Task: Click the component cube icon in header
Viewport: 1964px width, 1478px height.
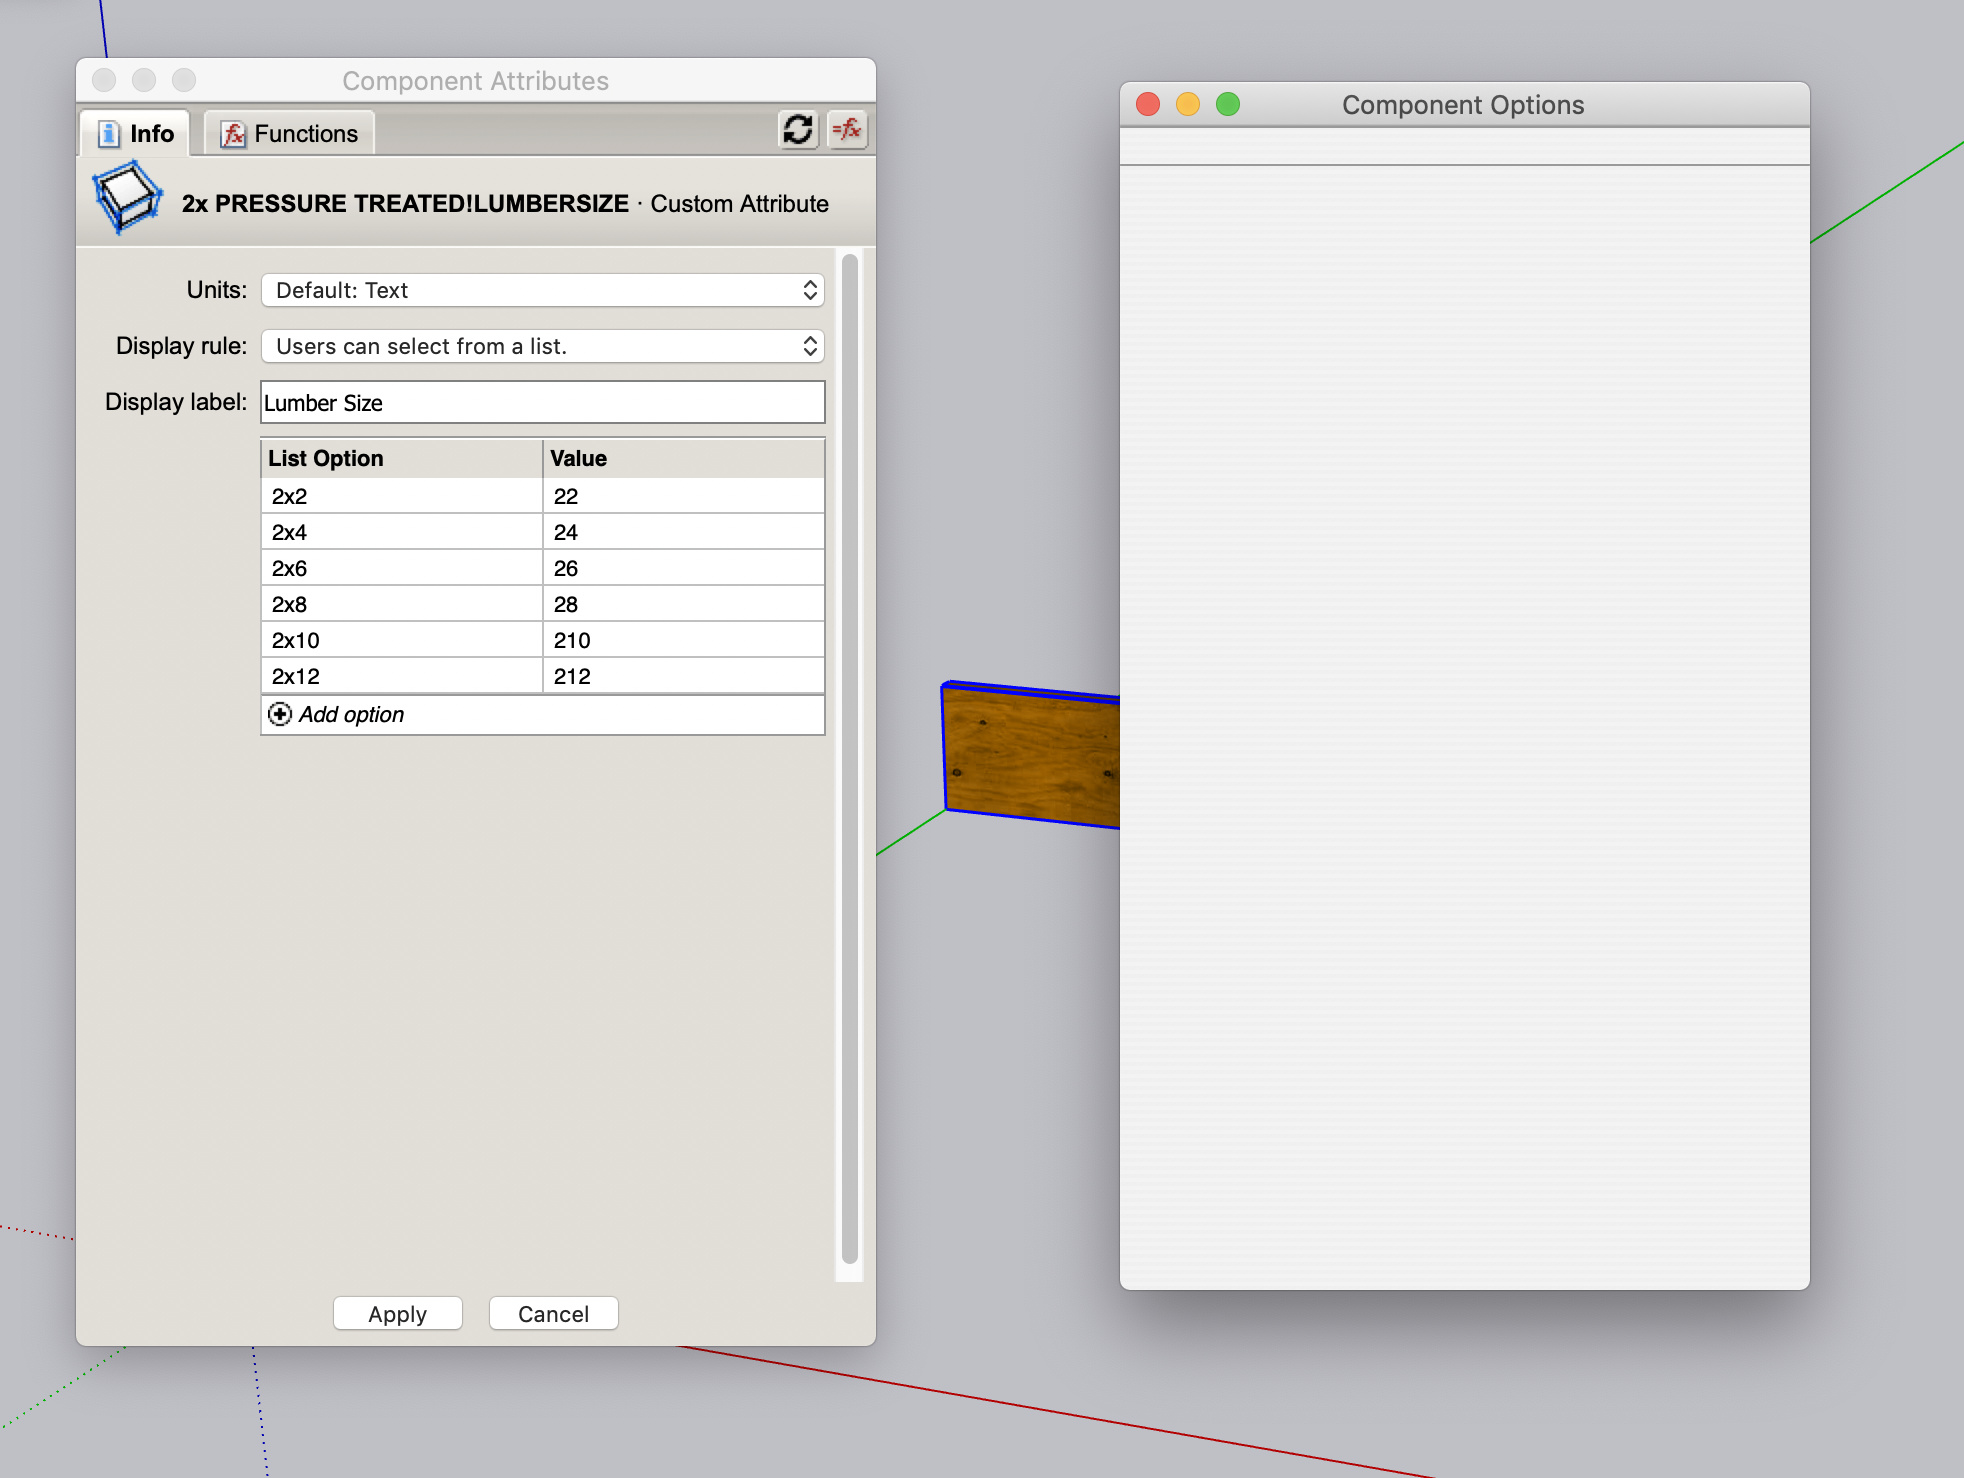Action: [127, 198]
